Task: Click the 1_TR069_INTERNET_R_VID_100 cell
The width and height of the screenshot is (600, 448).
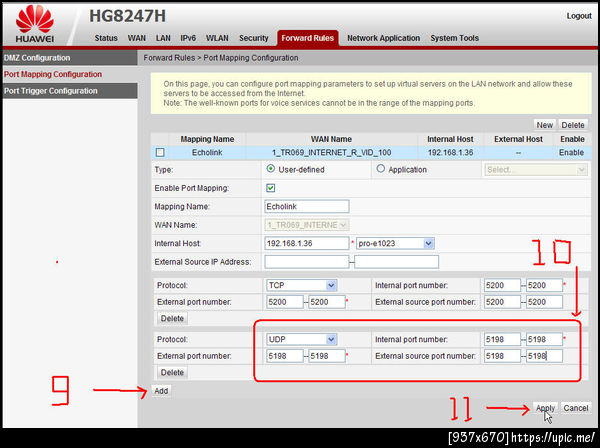Action: pyautogui.click(x=331, y=153)
